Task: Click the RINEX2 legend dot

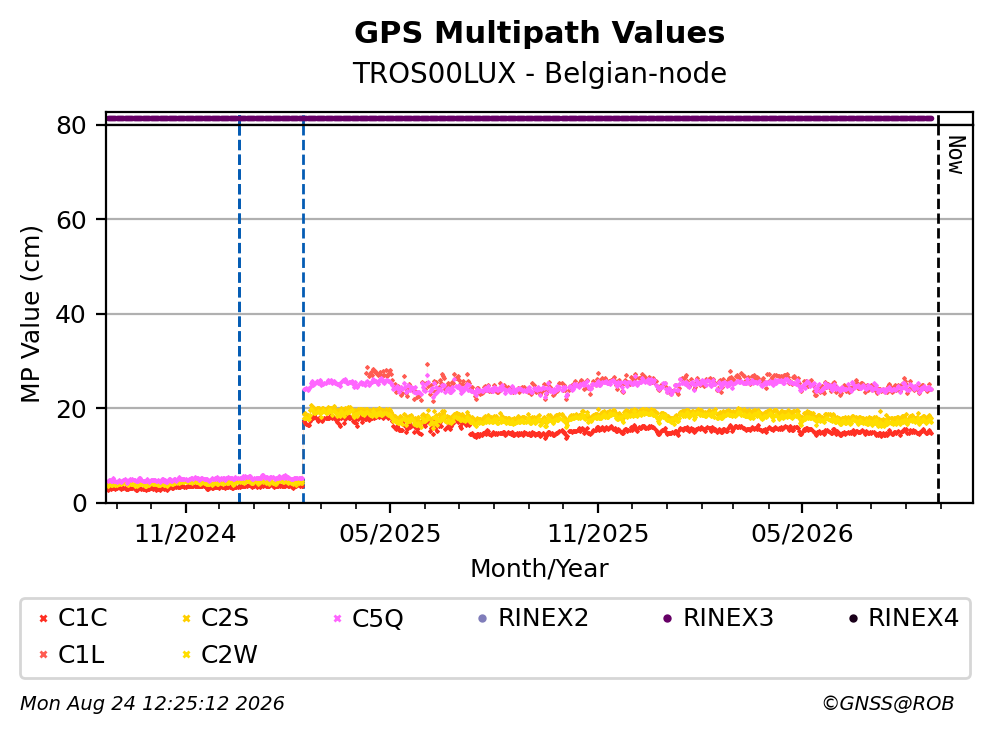Action: pos(483,618)
